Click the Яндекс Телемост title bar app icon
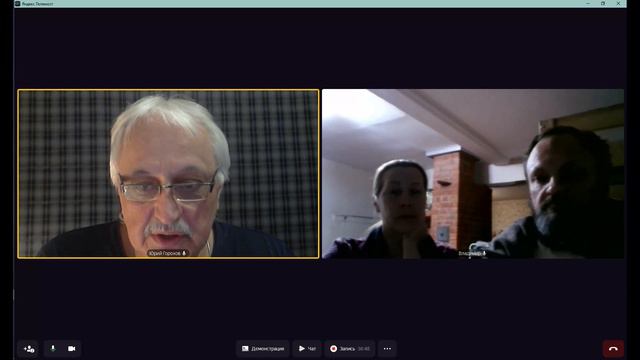640x360 pixels. (x=18, y=3)
